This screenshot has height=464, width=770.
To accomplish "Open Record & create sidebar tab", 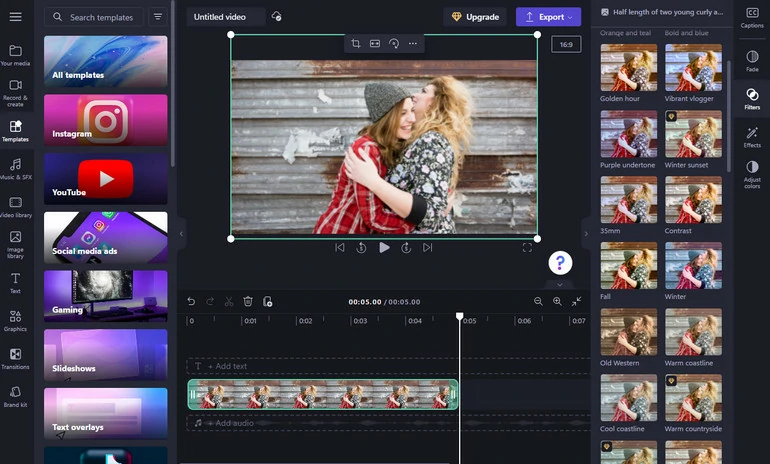I will 15,93.
